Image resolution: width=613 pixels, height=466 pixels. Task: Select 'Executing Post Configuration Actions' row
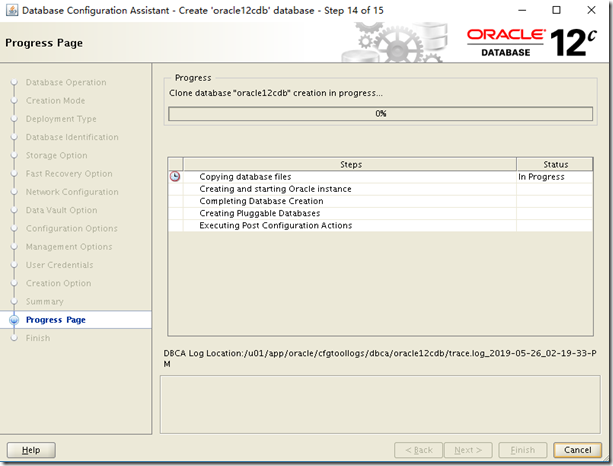(380, 225)
